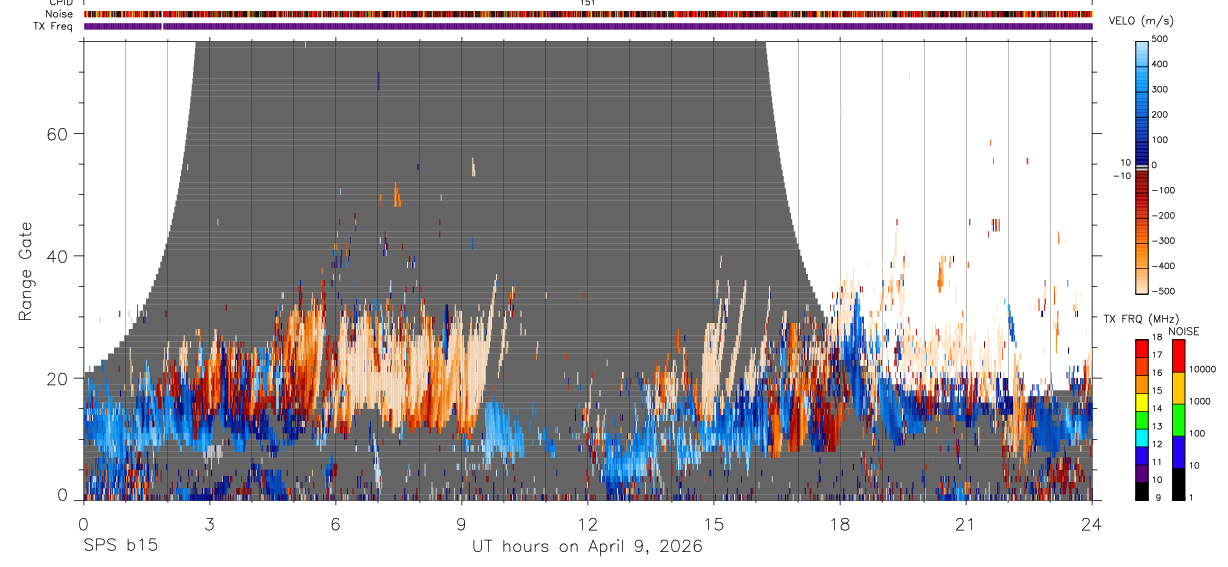Click the '3' hour tick label
This screenshot has width=1228, height=567.
click(209, 524)
